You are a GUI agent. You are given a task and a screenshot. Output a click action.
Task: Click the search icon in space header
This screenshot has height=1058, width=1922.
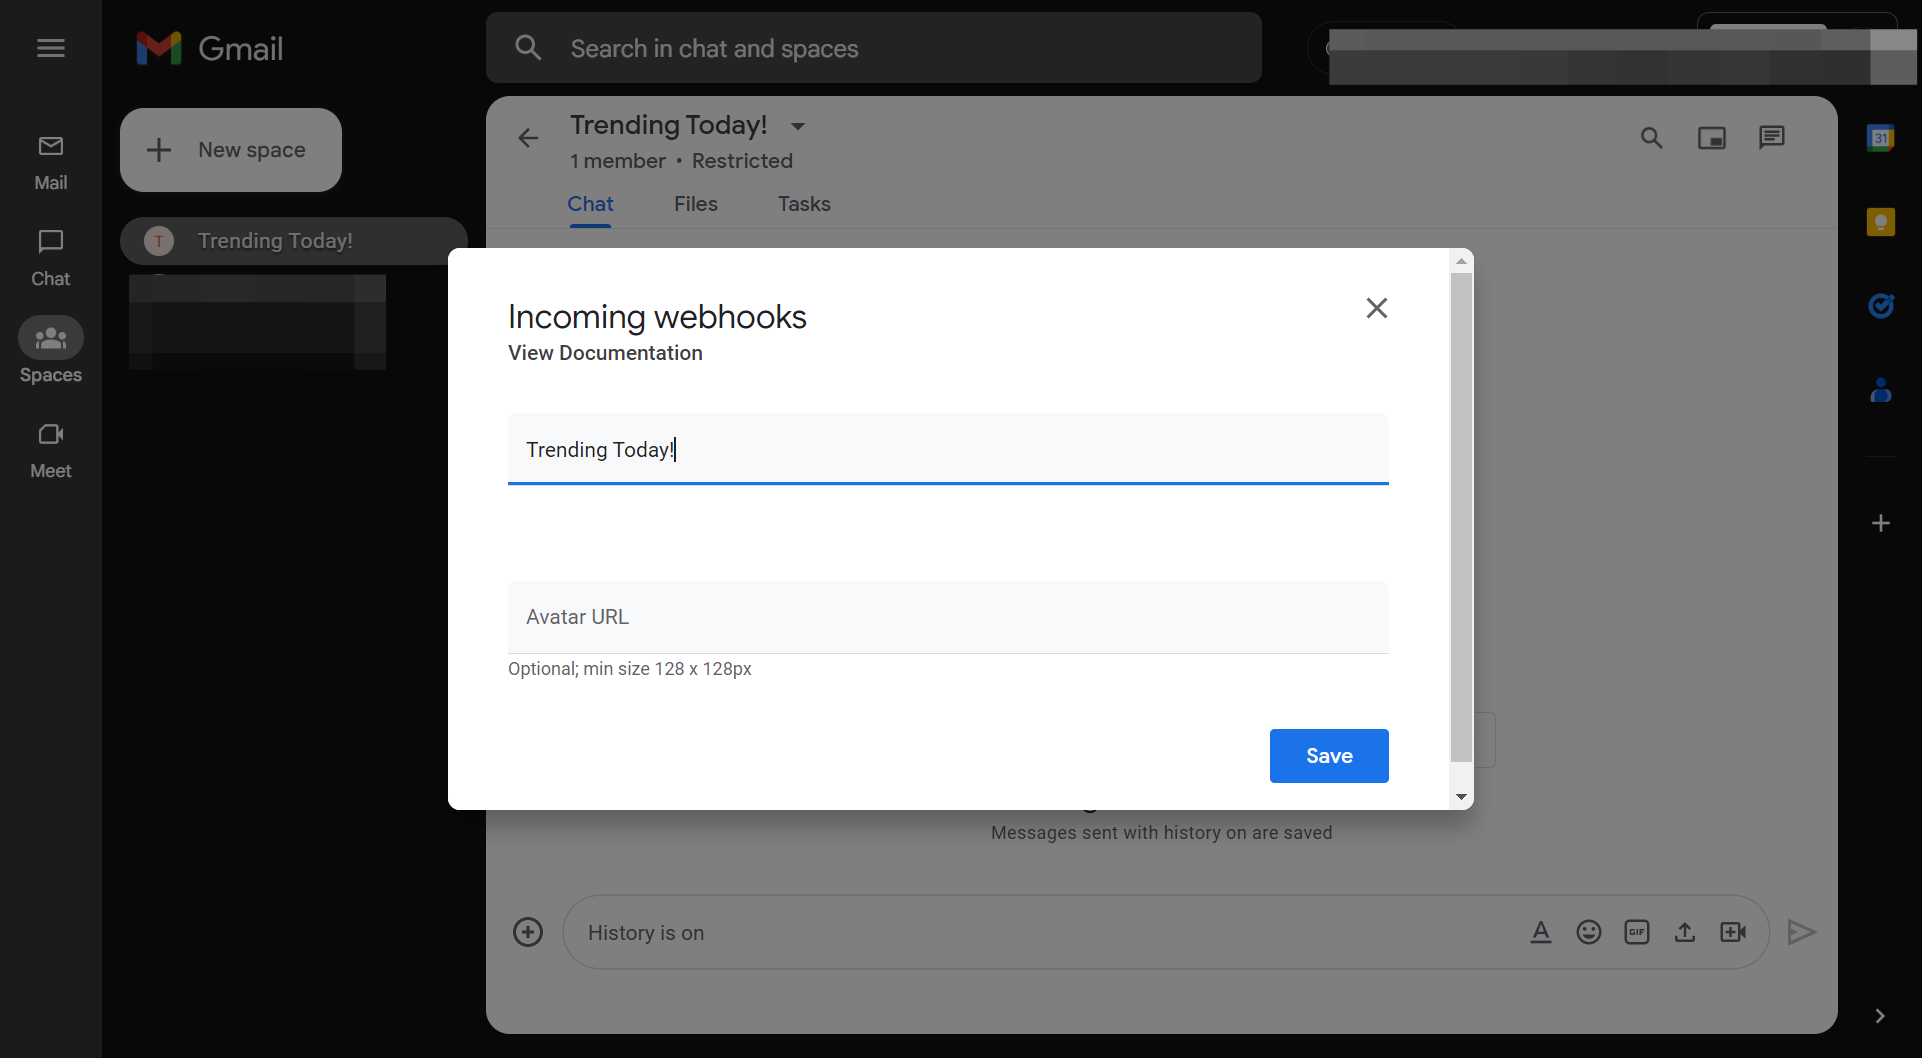click(1652, 138)
